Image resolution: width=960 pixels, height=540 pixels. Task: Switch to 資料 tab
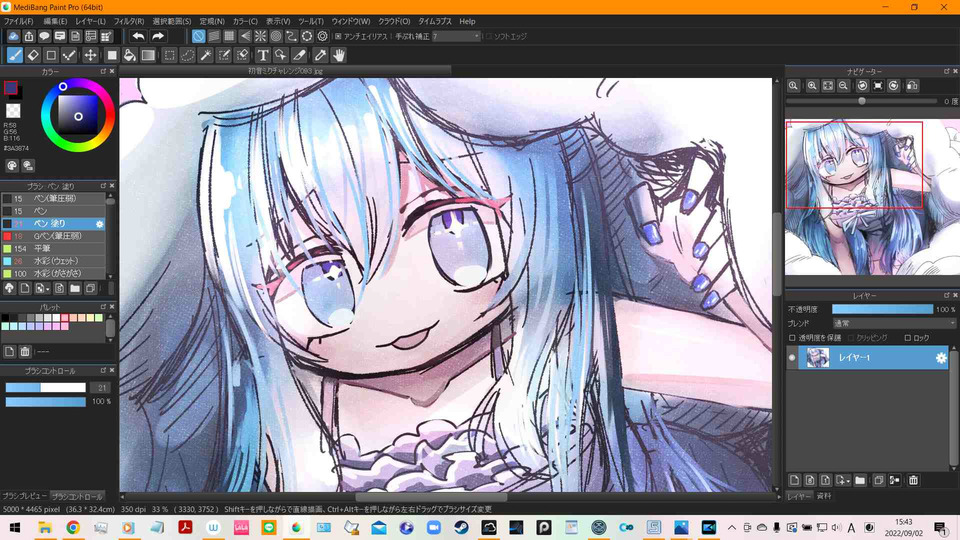(x=824, y=496)
